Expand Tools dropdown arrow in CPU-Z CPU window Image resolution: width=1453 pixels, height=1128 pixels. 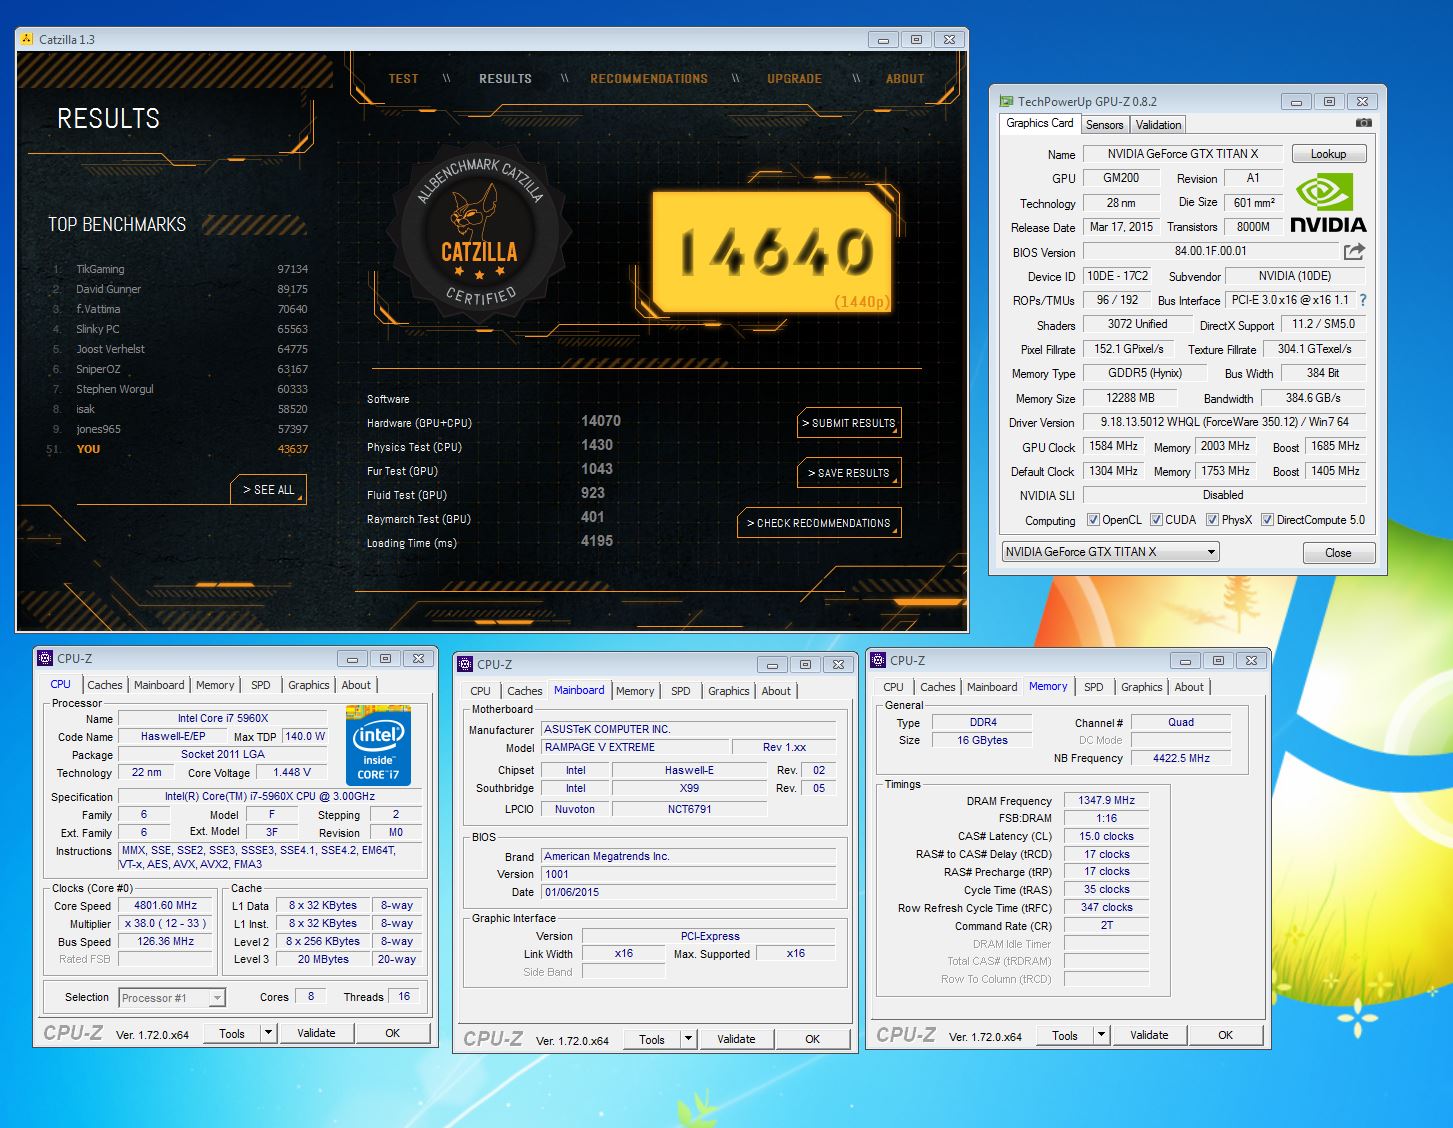tap(268, 1033)
